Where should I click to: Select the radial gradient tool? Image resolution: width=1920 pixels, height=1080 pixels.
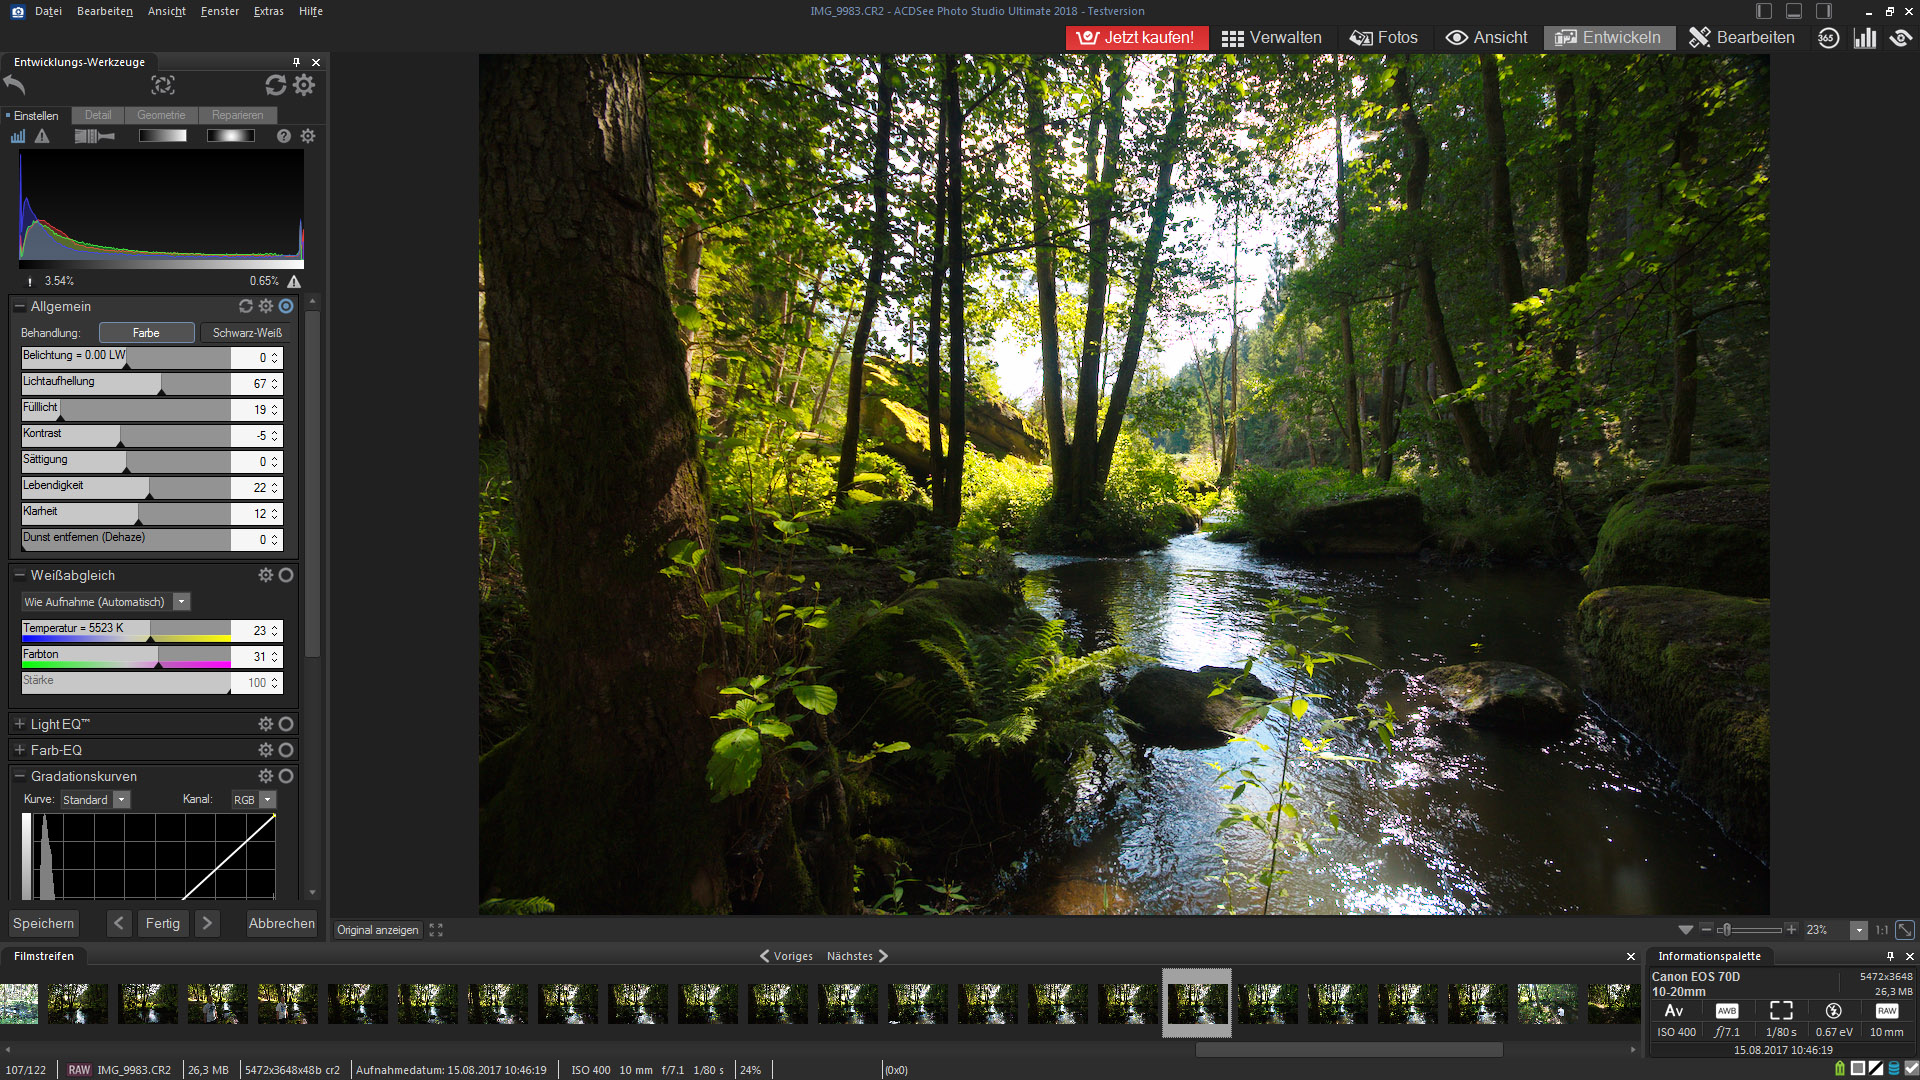[x=230, y=136]
